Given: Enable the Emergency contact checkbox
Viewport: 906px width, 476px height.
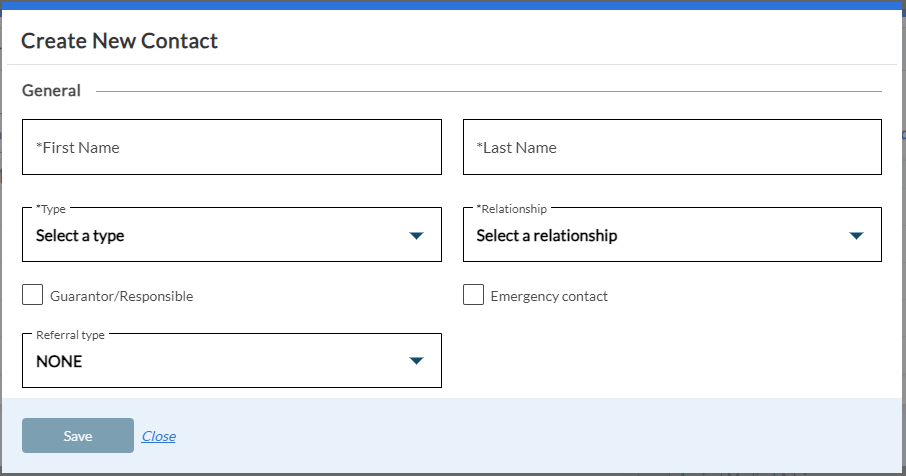Looking at the screenshot, I should coord(473,295).
